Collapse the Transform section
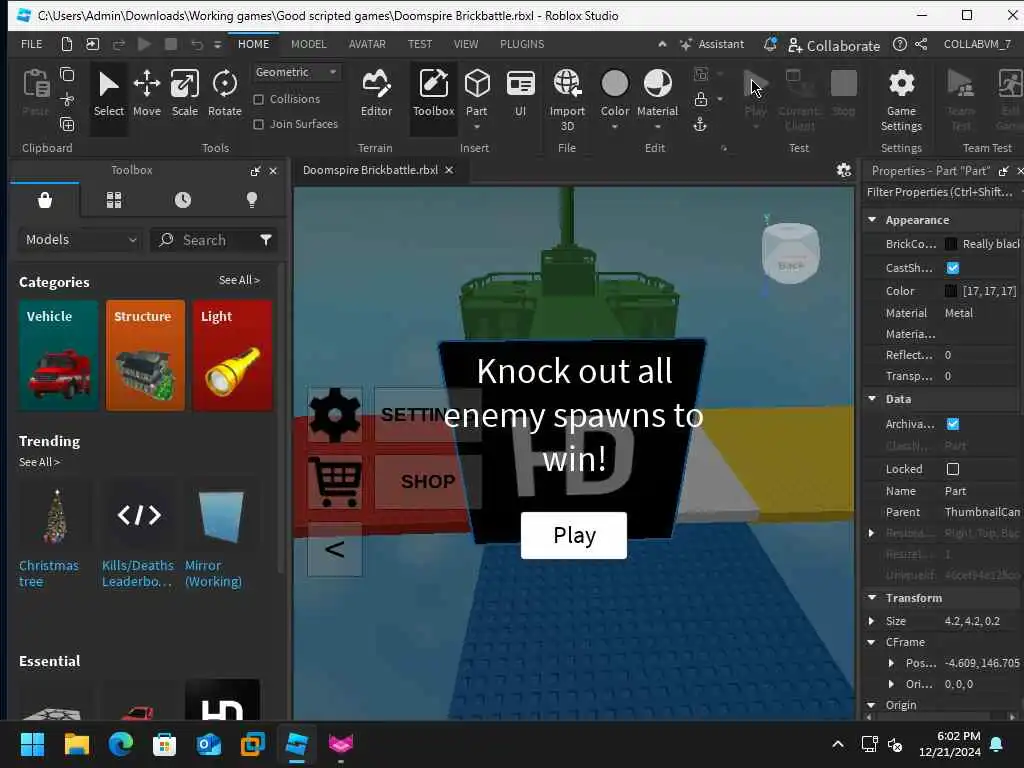The height and width of the screenshot is (768, 1024). click(x=872, y=598)
